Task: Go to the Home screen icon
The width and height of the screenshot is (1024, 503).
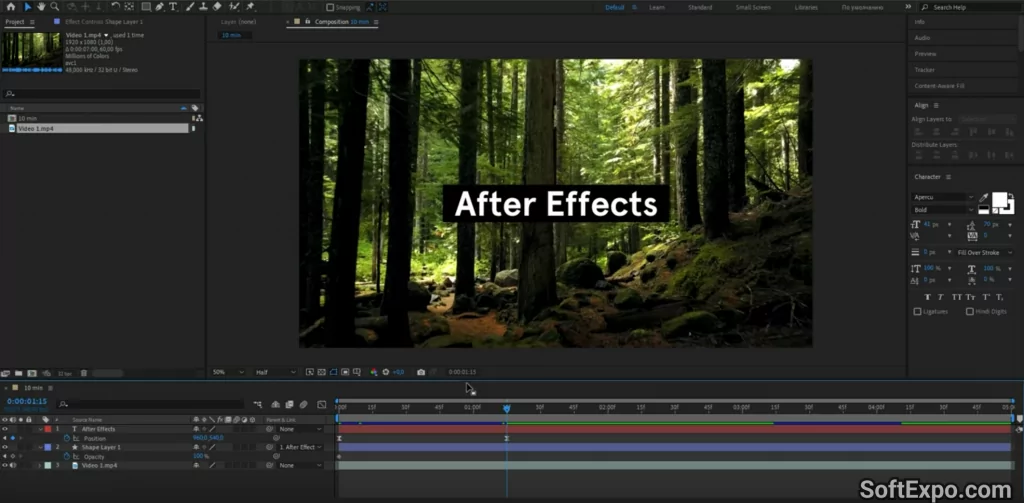Action: (x=10, y=7)
